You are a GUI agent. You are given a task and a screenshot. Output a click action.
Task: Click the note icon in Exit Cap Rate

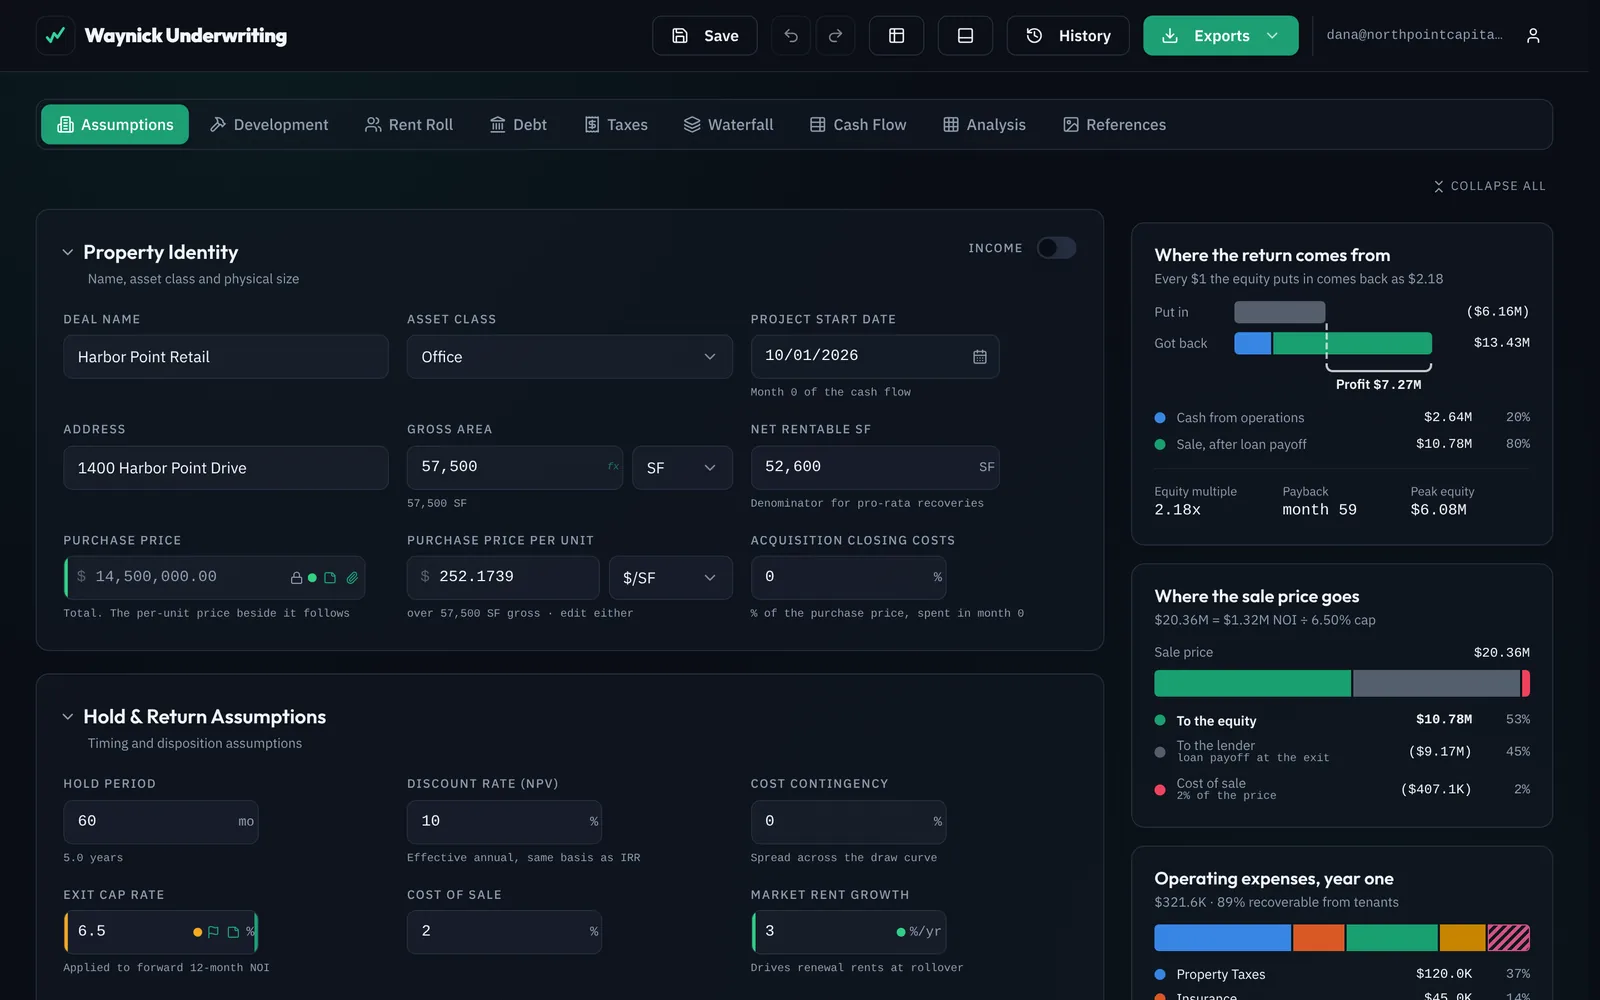(x=233, y=932)
